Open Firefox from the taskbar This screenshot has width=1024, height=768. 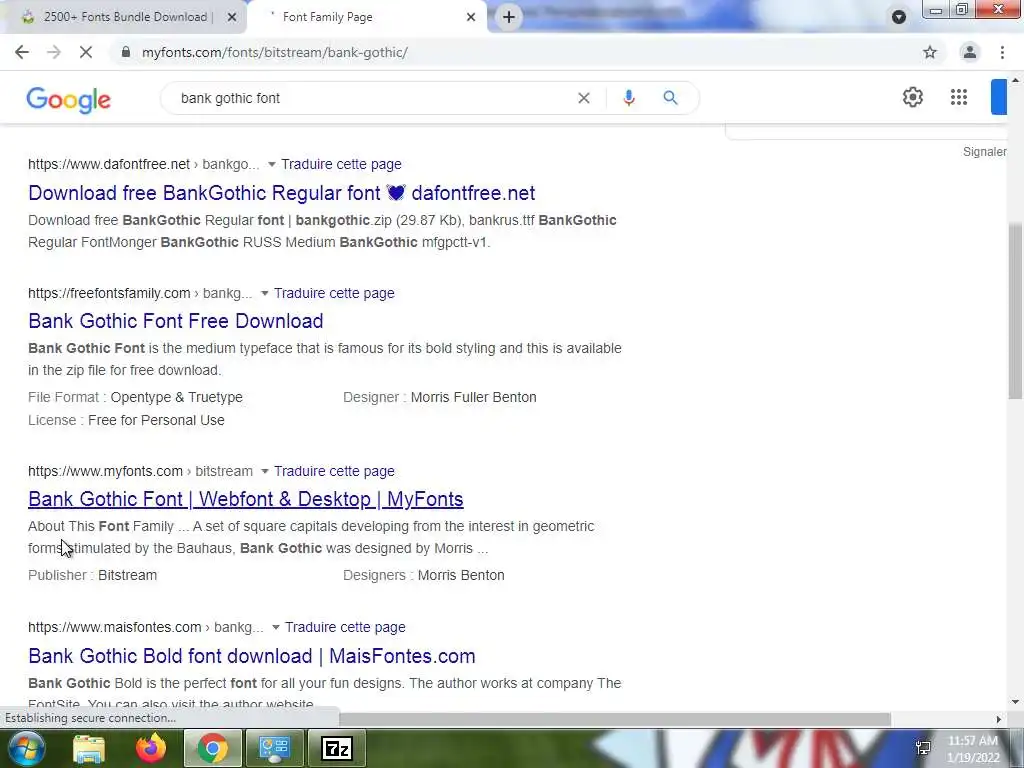(x=151, y=748)
